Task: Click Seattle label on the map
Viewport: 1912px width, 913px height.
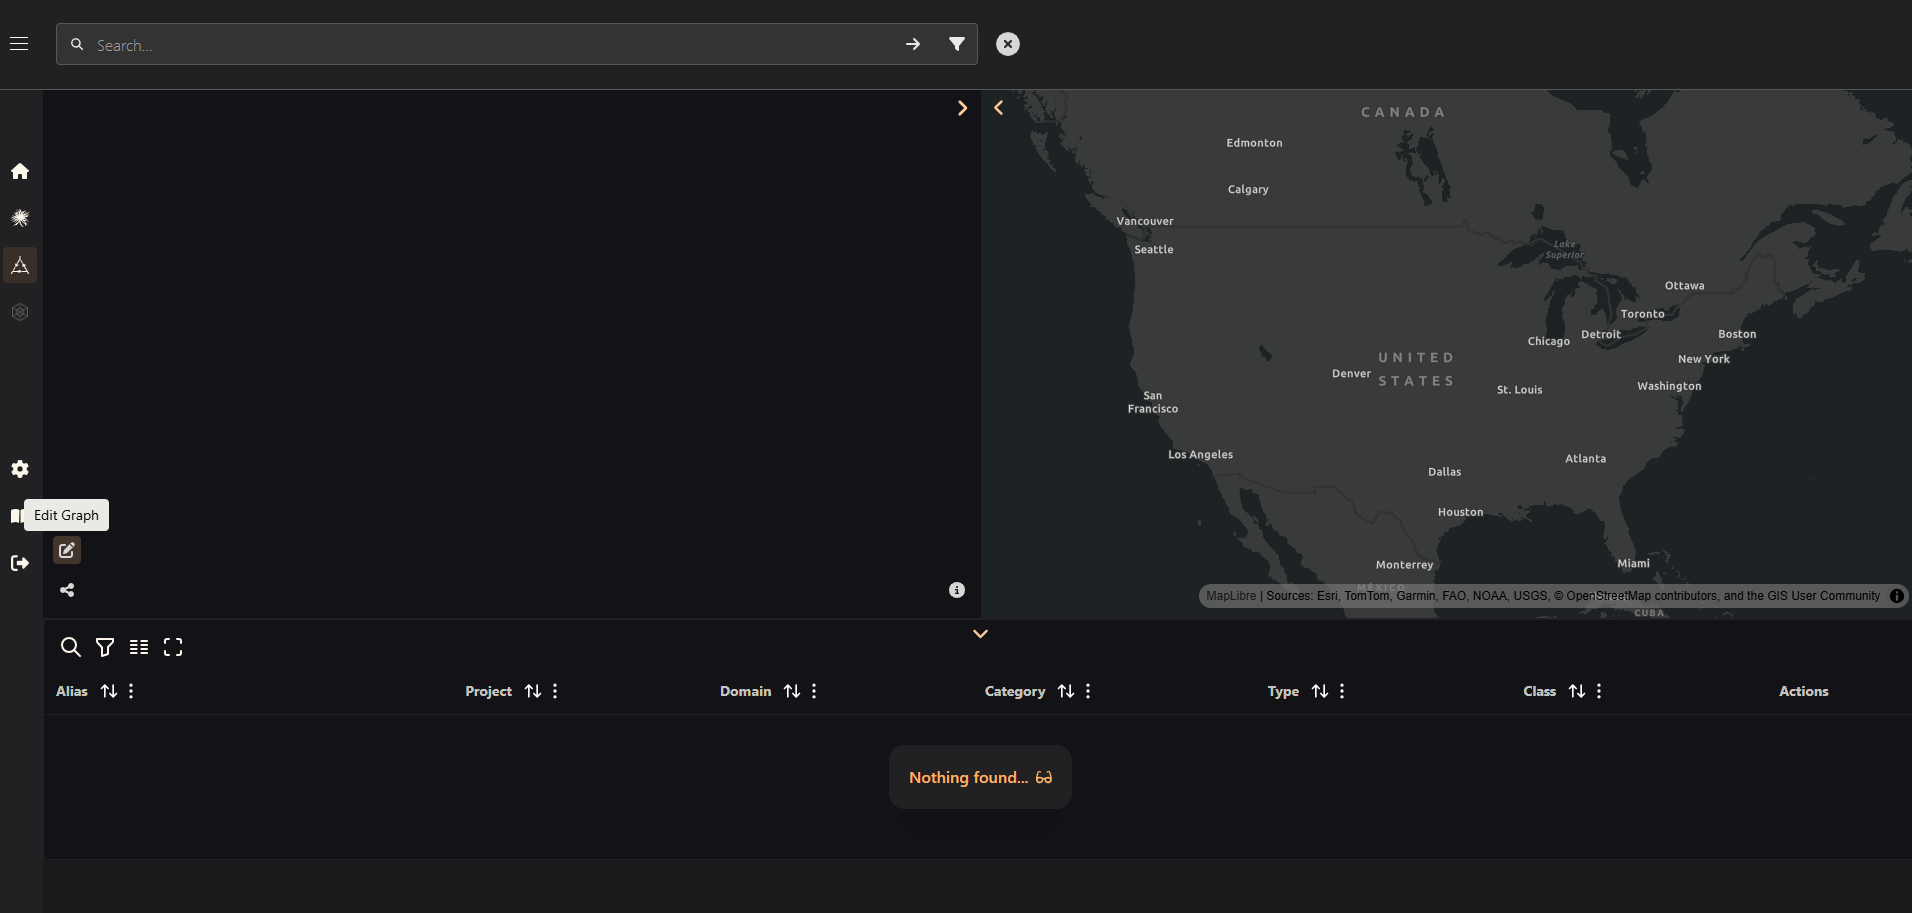Action: (1154, 250)
